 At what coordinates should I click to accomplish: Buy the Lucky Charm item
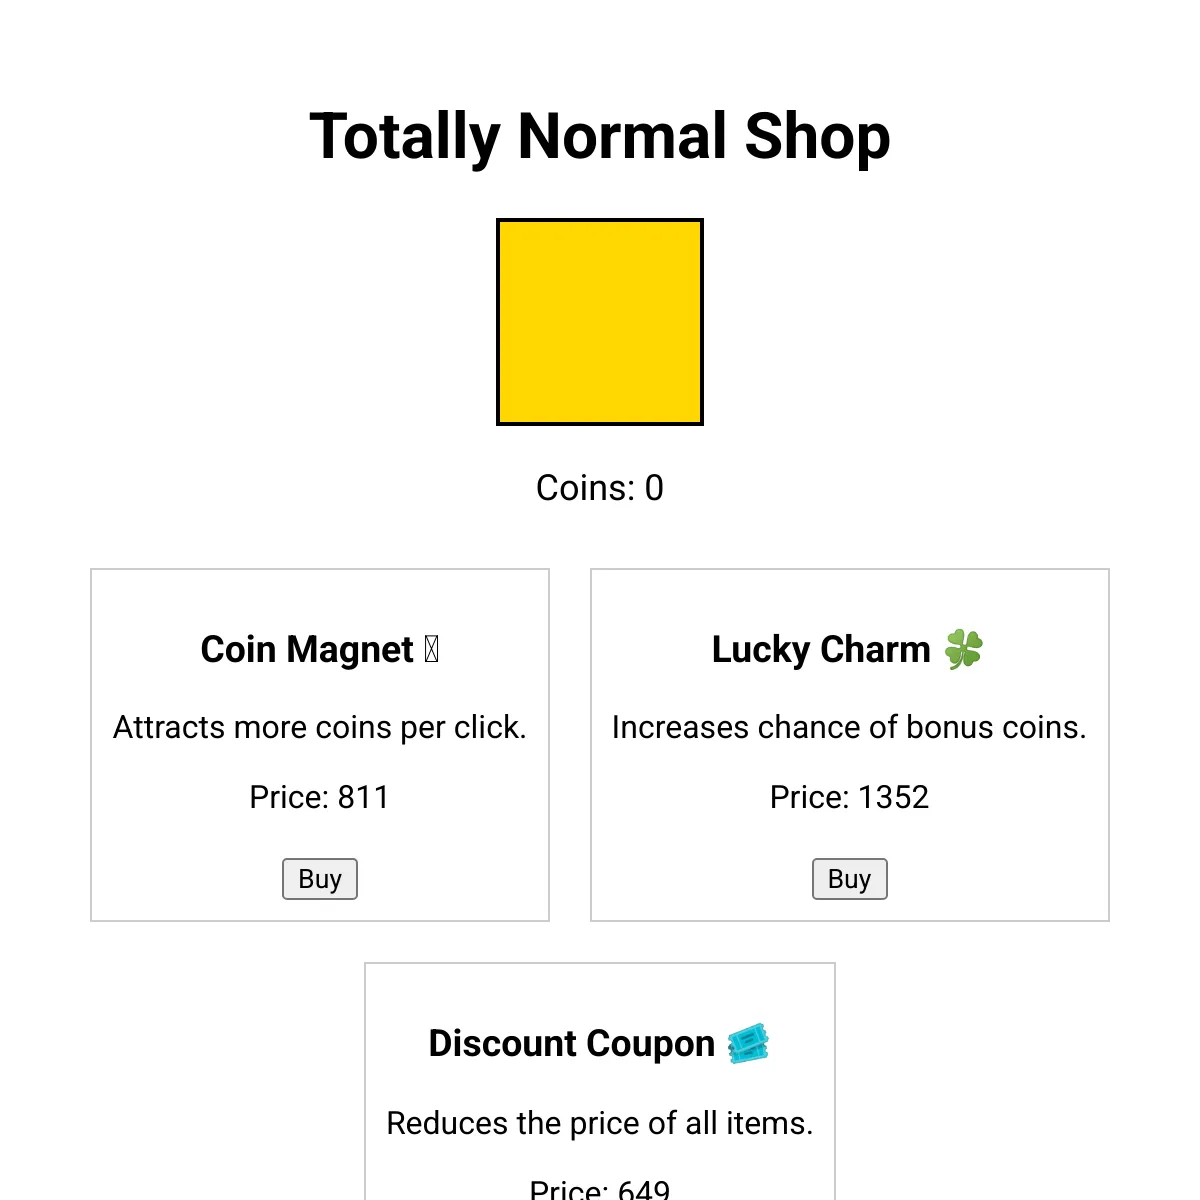(850, 879)
